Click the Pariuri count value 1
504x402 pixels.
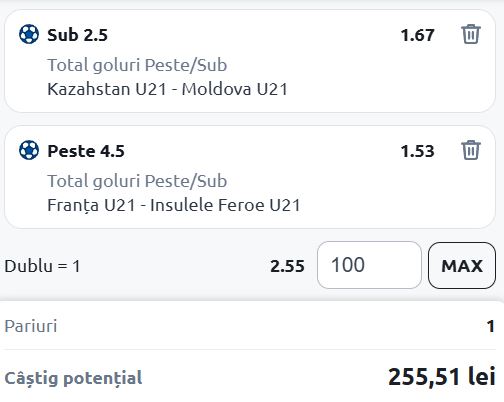coord(490,326)
